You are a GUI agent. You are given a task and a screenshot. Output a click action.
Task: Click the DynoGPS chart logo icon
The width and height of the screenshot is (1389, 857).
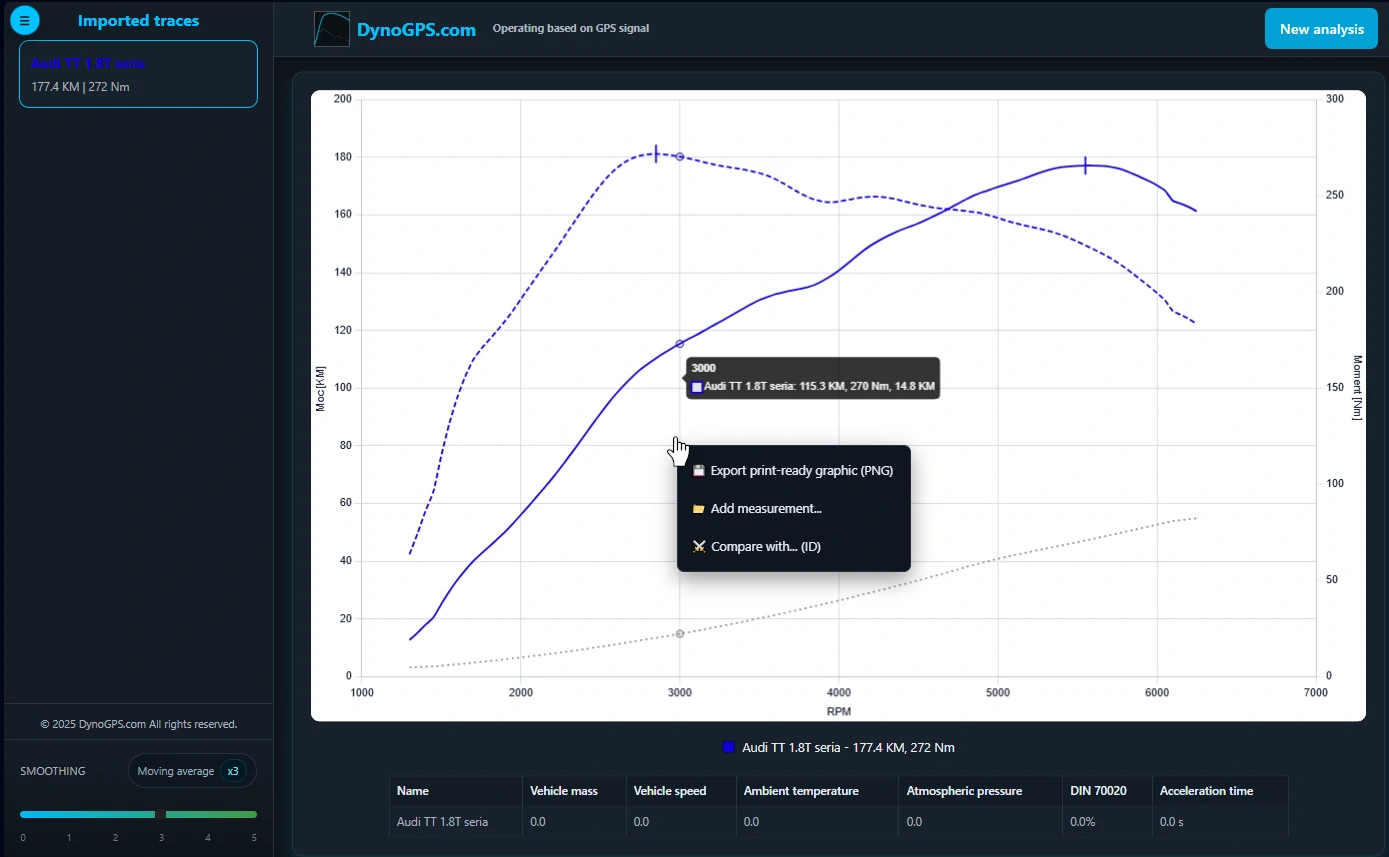pos(331,29)
